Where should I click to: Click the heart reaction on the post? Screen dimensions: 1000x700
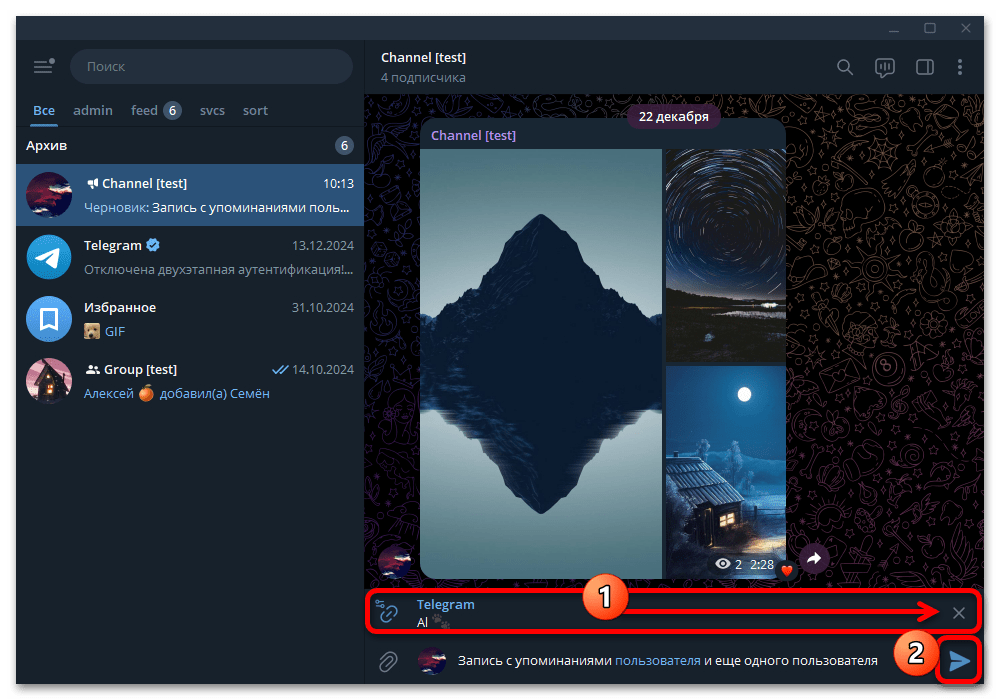pos(787,570)
